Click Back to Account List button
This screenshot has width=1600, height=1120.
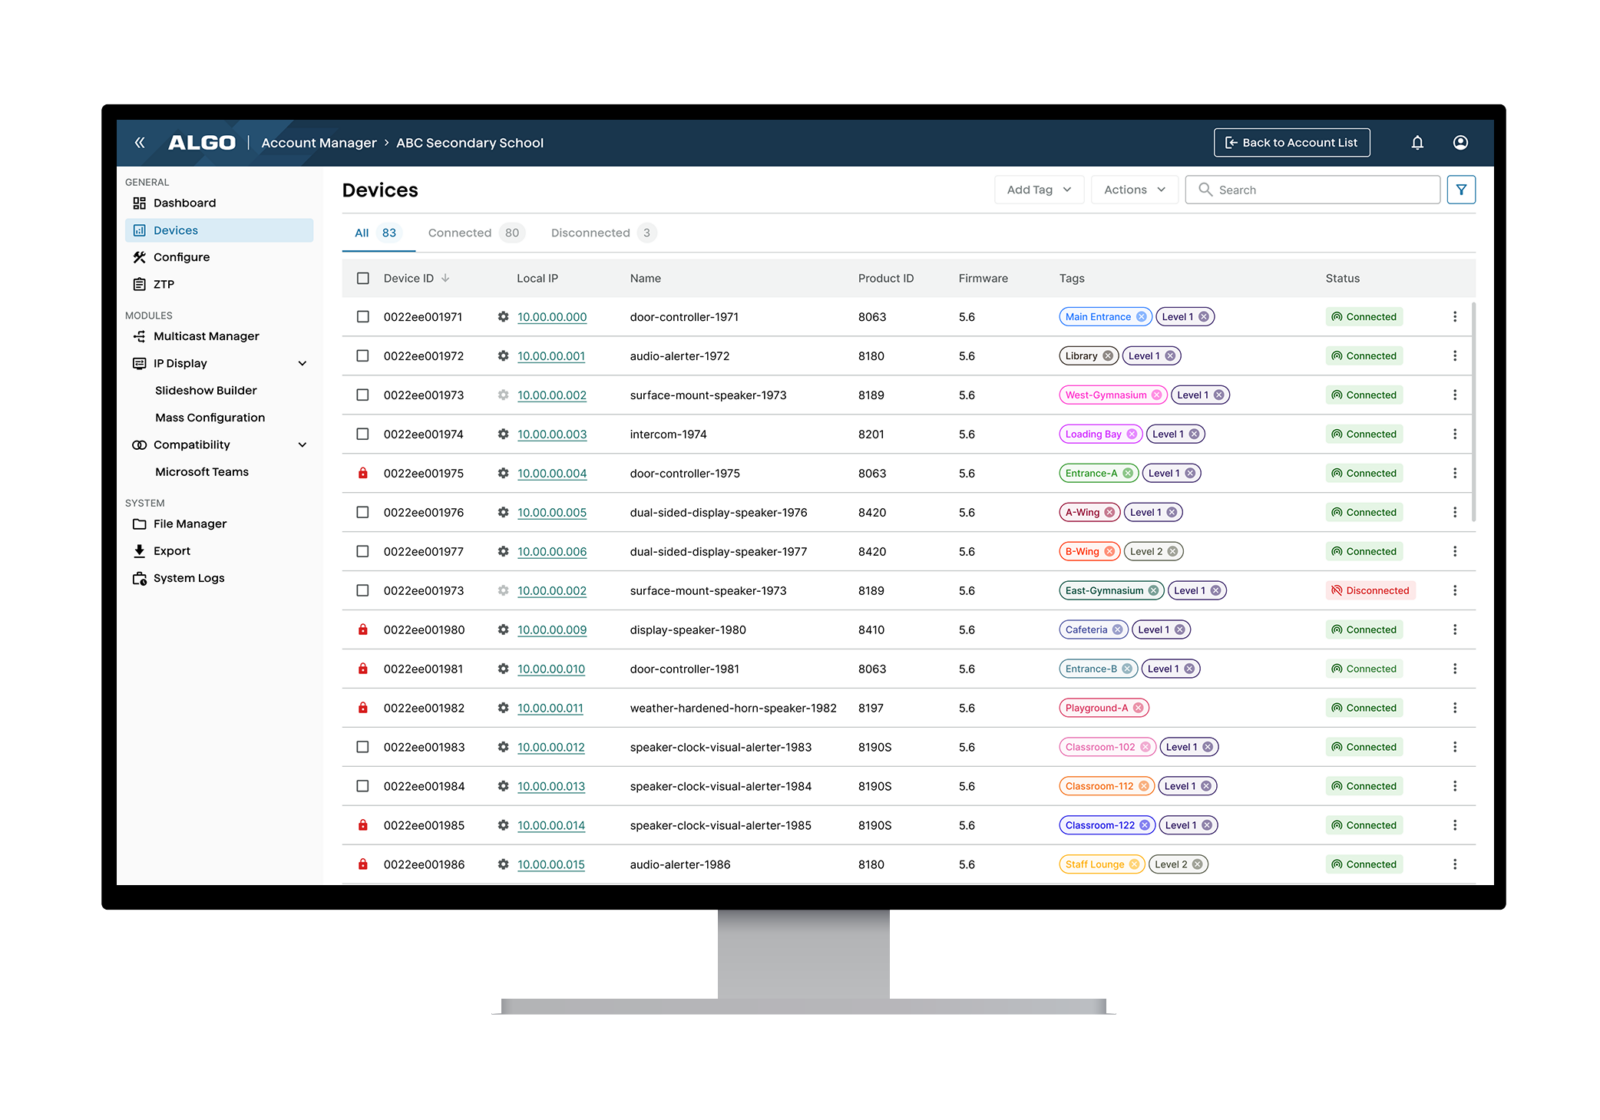1291,143
